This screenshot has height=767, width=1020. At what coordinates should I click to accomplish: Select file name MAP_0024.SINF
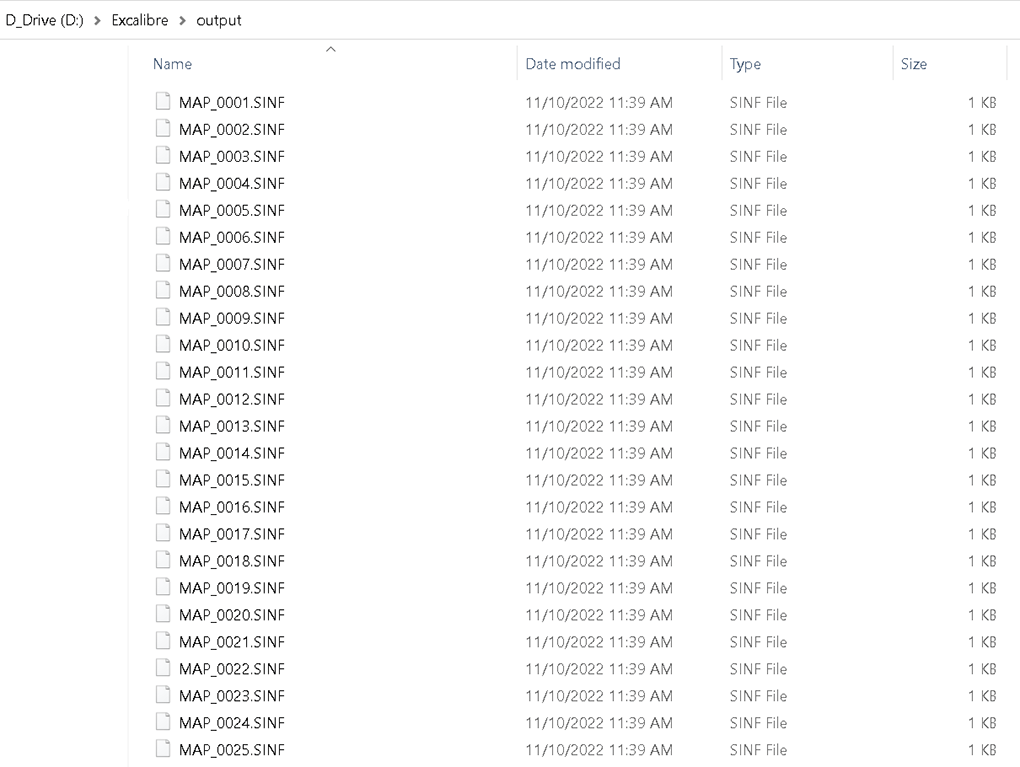pyautogui.click(x=232, y=723)
